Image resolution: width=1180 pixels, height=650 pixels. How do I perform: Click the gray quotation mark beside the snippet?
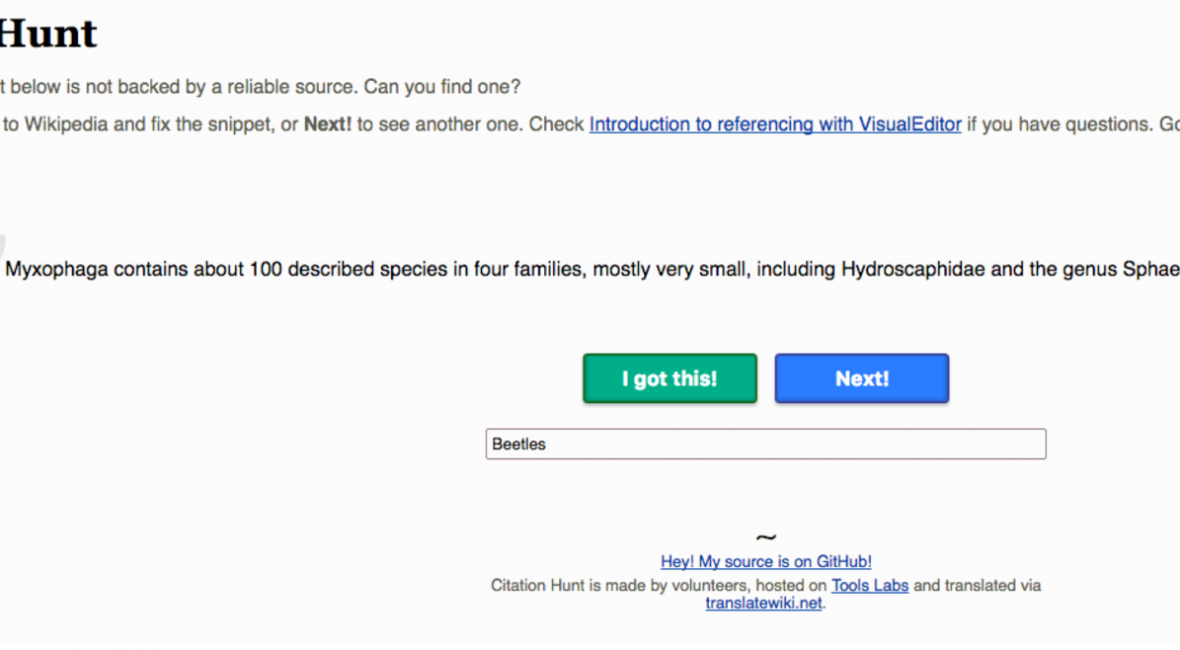click(x=3, y=243)
